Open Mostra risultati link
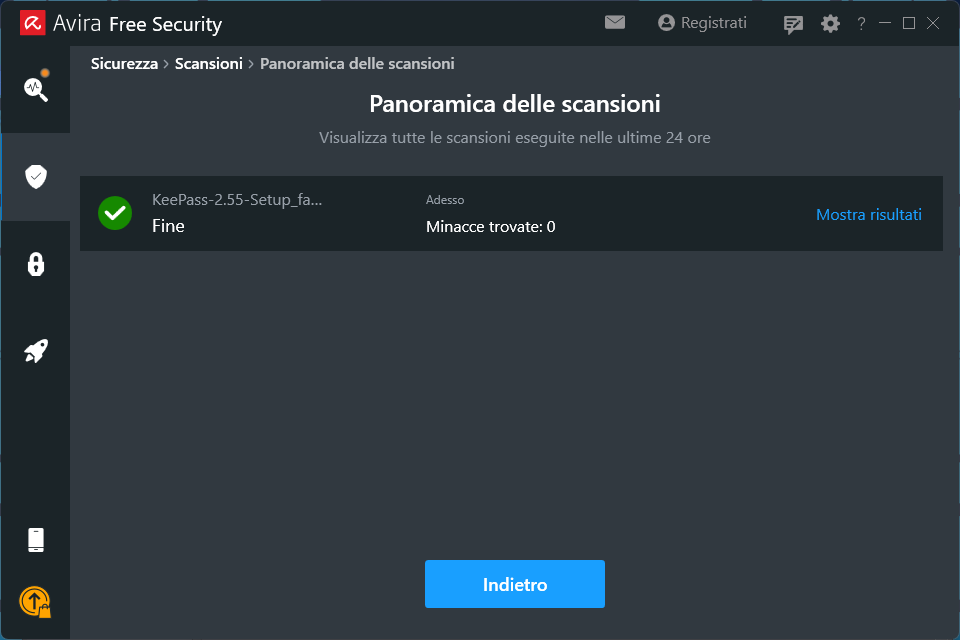 click(x=868, y=214)
